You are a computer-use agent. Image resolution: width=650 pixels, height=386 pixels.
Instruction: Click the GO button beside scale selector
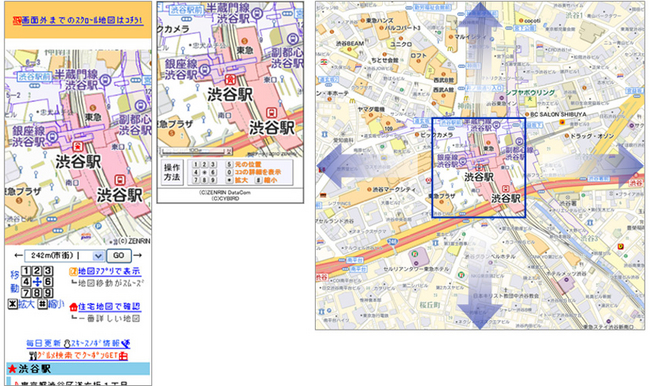(119, 255)
